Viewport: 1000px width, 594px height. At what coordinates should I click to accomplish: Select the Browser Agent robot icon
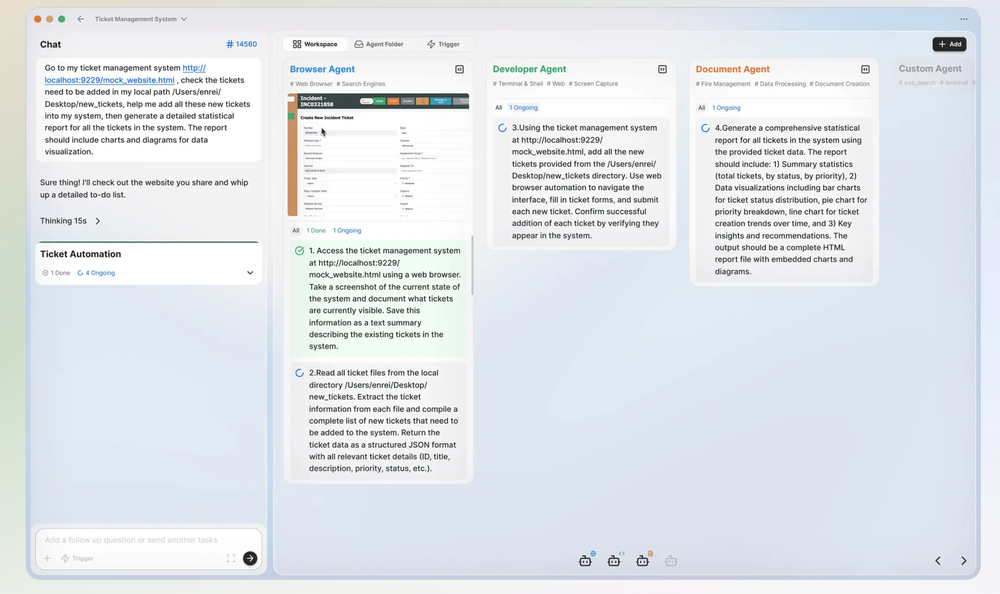(585, 560)
